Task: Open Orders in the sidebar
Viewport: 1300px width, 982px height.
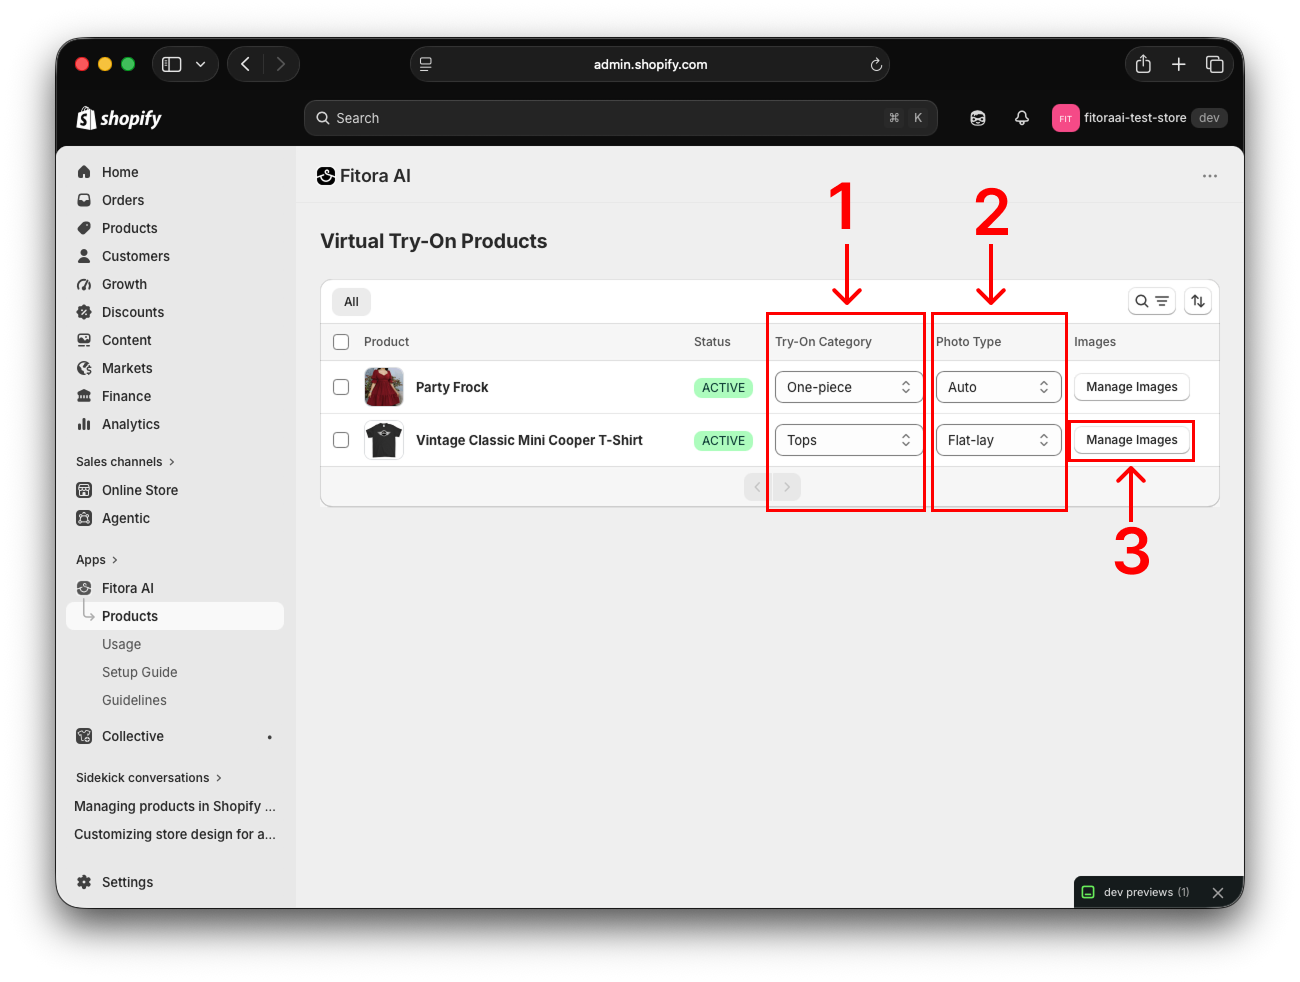Action: click(123, 200)
